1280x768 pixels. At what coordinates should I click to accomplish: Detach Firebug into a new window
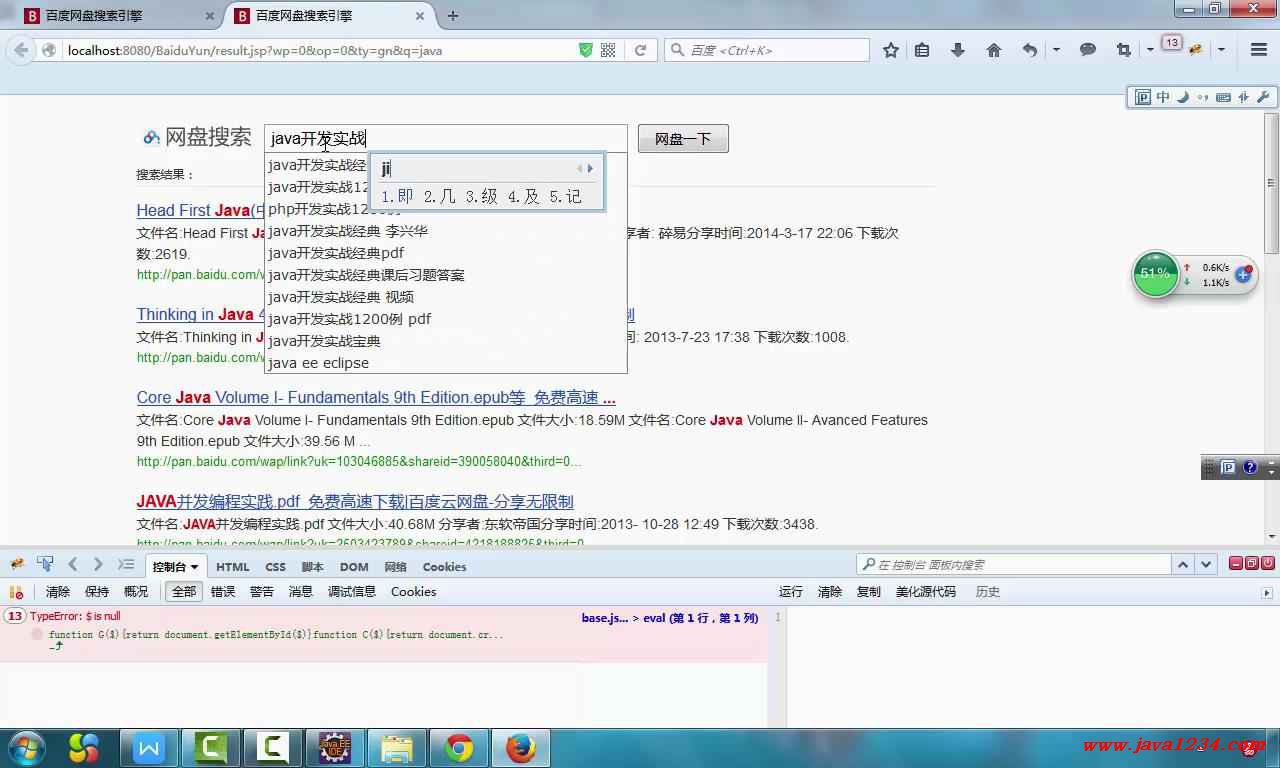click(x=1252, y=564)
